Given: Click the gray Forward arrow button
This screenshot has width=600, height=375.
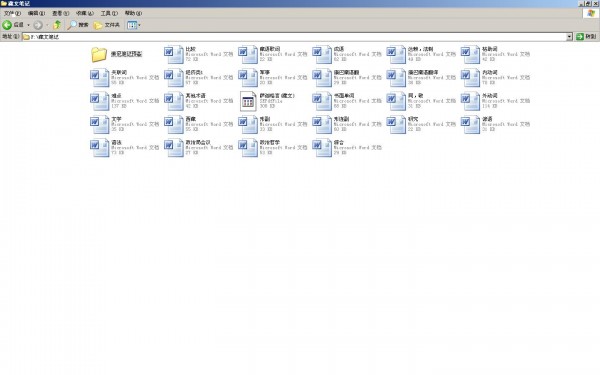Looking at the screenshot, I should pos(38,25).
